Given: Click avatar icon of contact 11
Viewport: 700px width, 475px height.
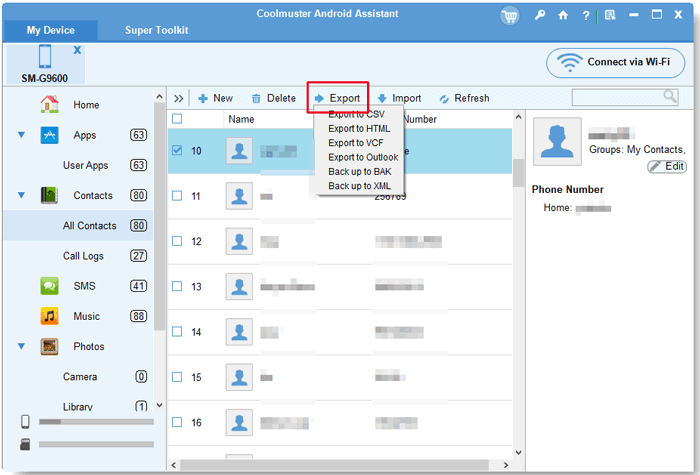Looking at the screenshot, I should point(239,196).
